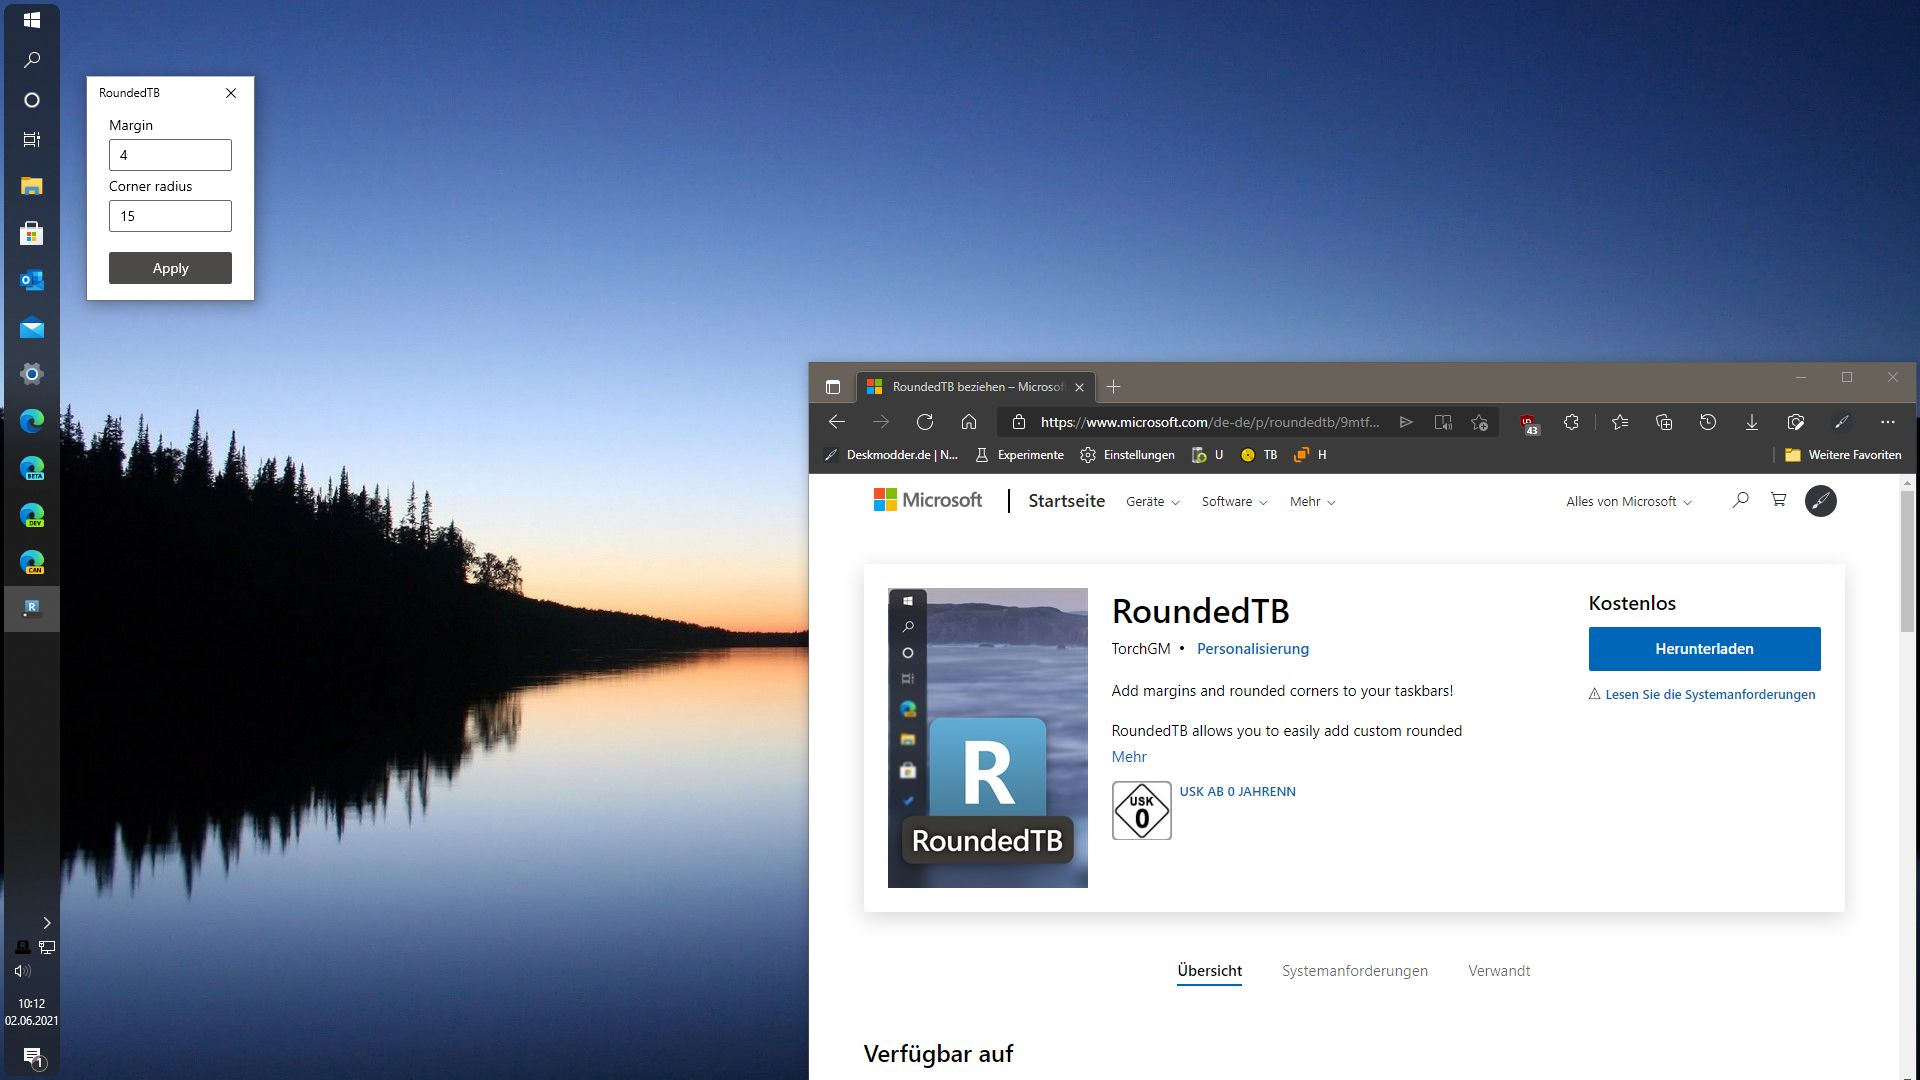Launch Edge Dev from taskbar
This screenshot has height=1080, width=1920.
click(32, 515)
